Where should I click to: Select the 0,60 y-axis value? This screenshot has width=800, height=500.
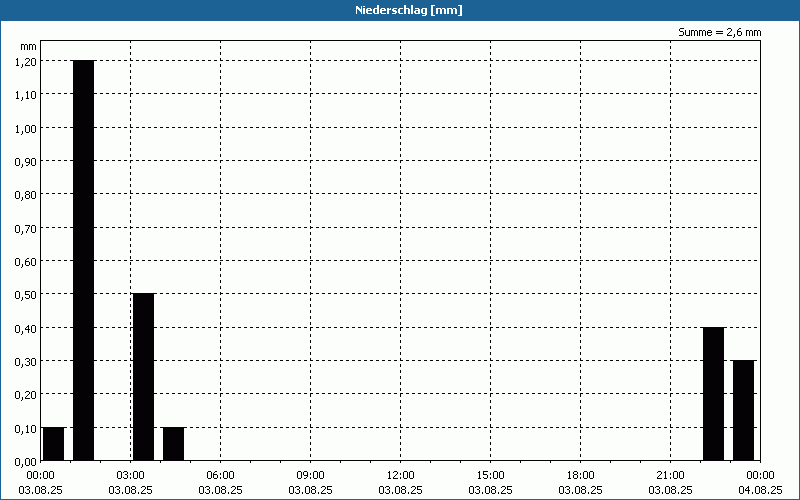(26, 261)
